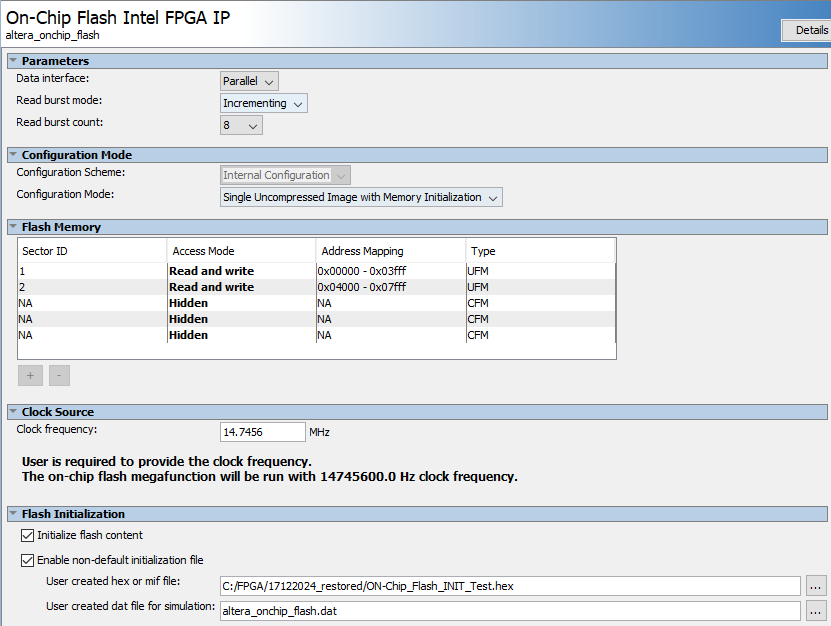Click the plus button below sector table
This screenshot has width=831, height=626.
point(28,376)
